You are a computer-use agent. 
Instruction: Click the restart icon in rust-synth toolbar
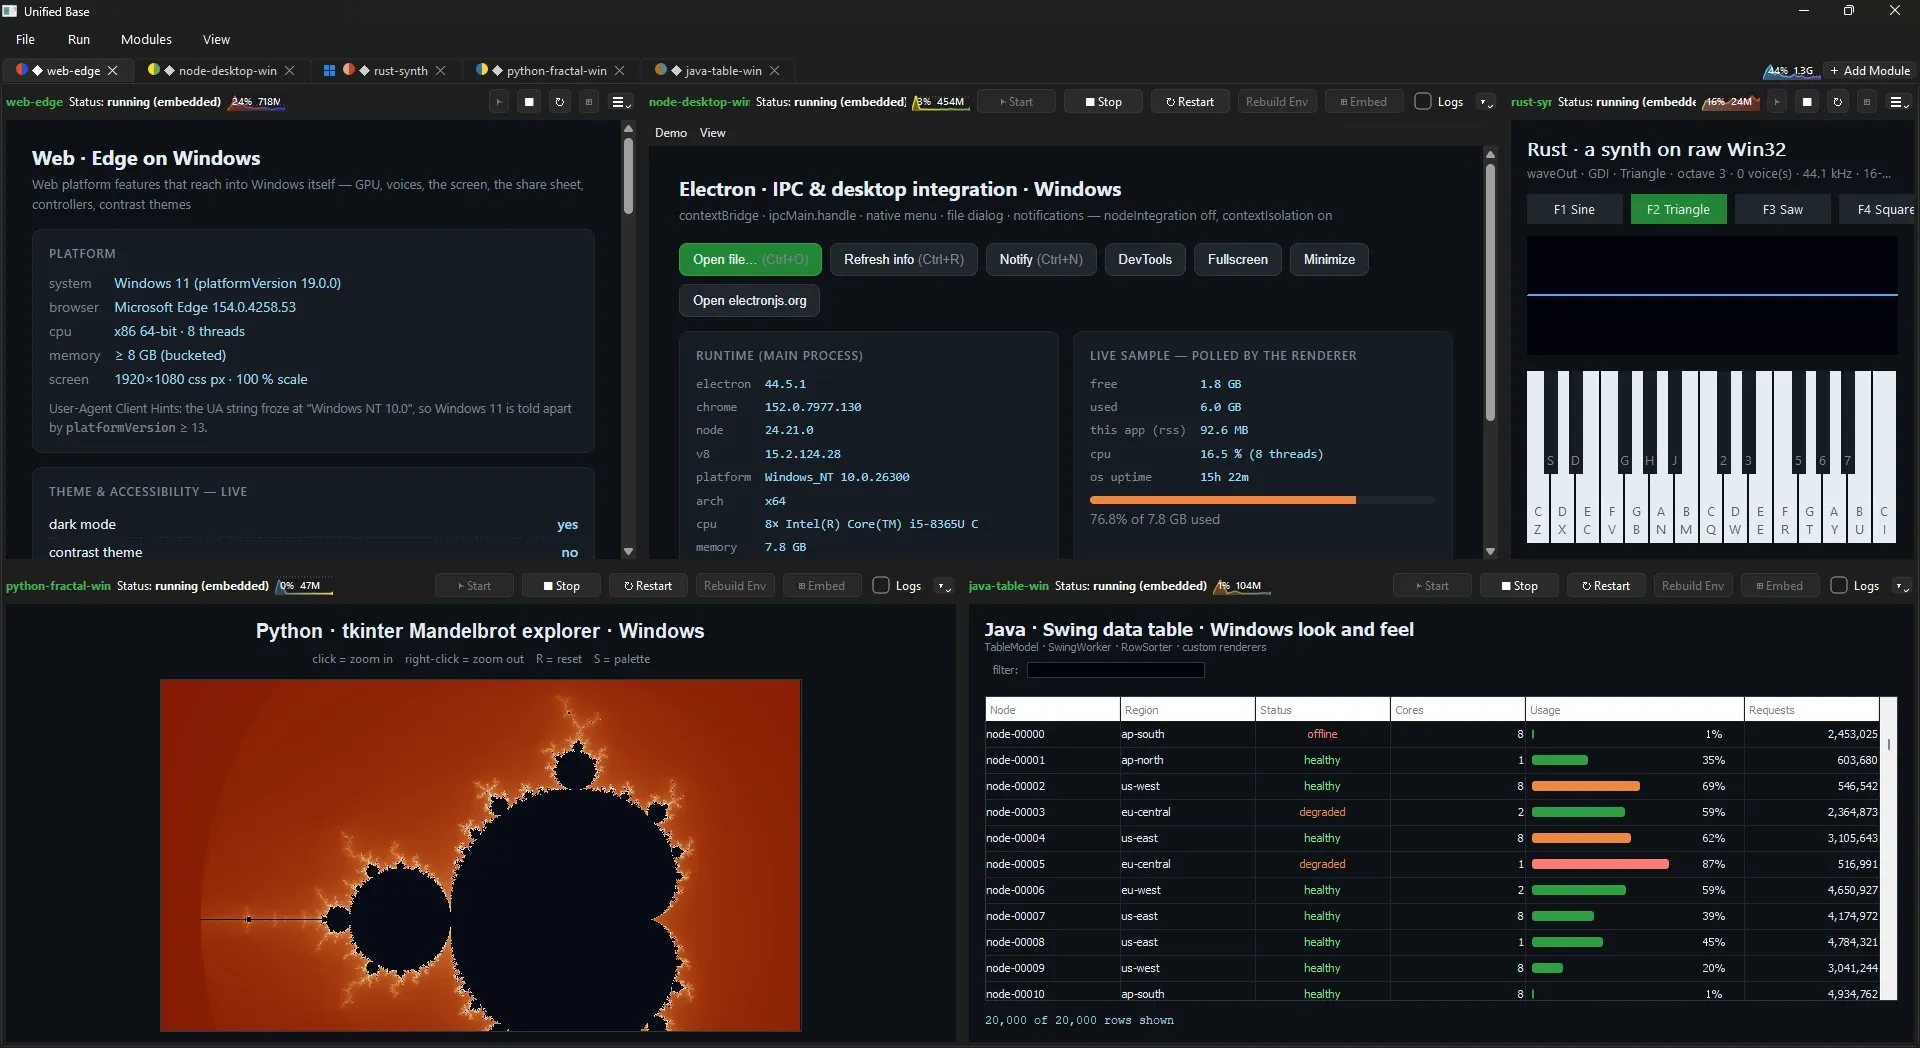[1837, 102]
